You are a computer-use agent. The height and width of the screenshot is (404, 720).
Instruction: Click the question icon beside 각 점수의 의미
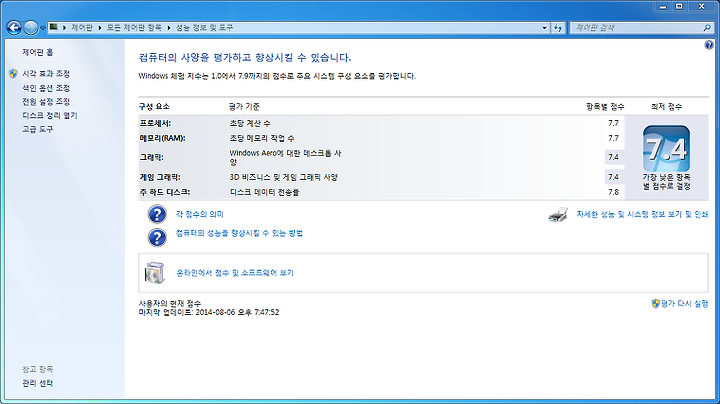pos(157,214)
